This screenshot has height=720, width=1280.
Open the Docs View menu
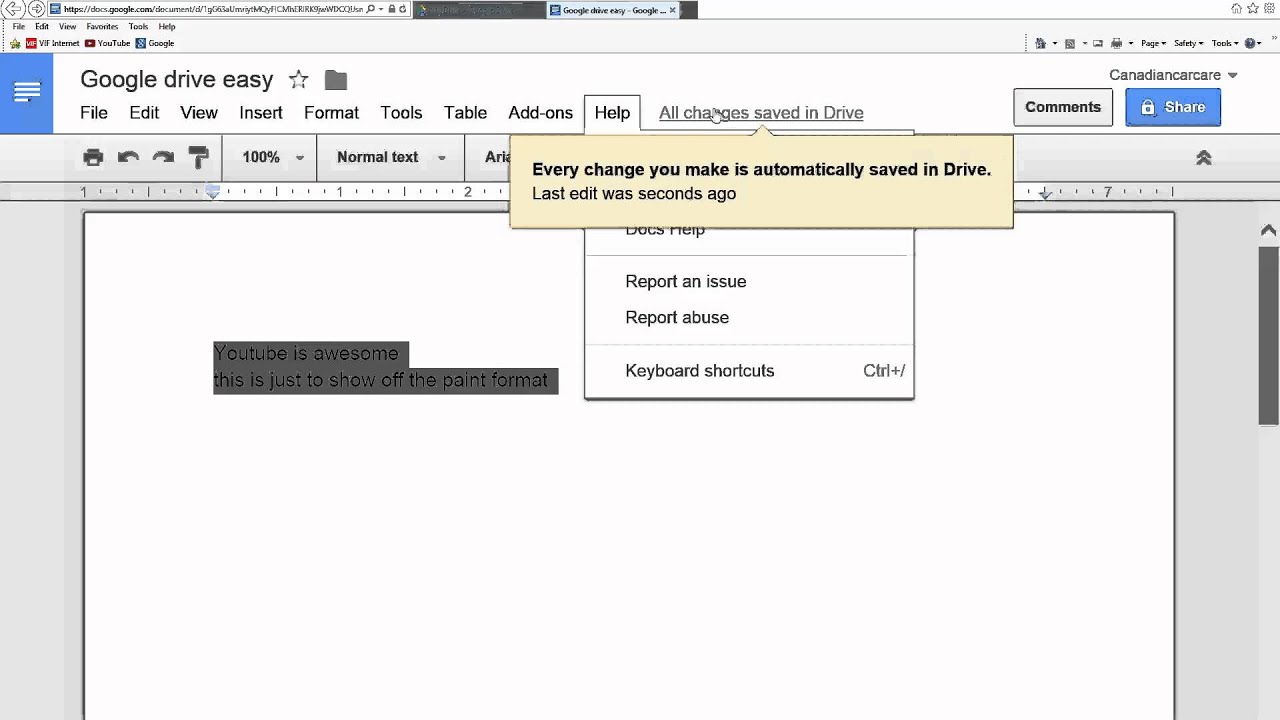[199, 113]
